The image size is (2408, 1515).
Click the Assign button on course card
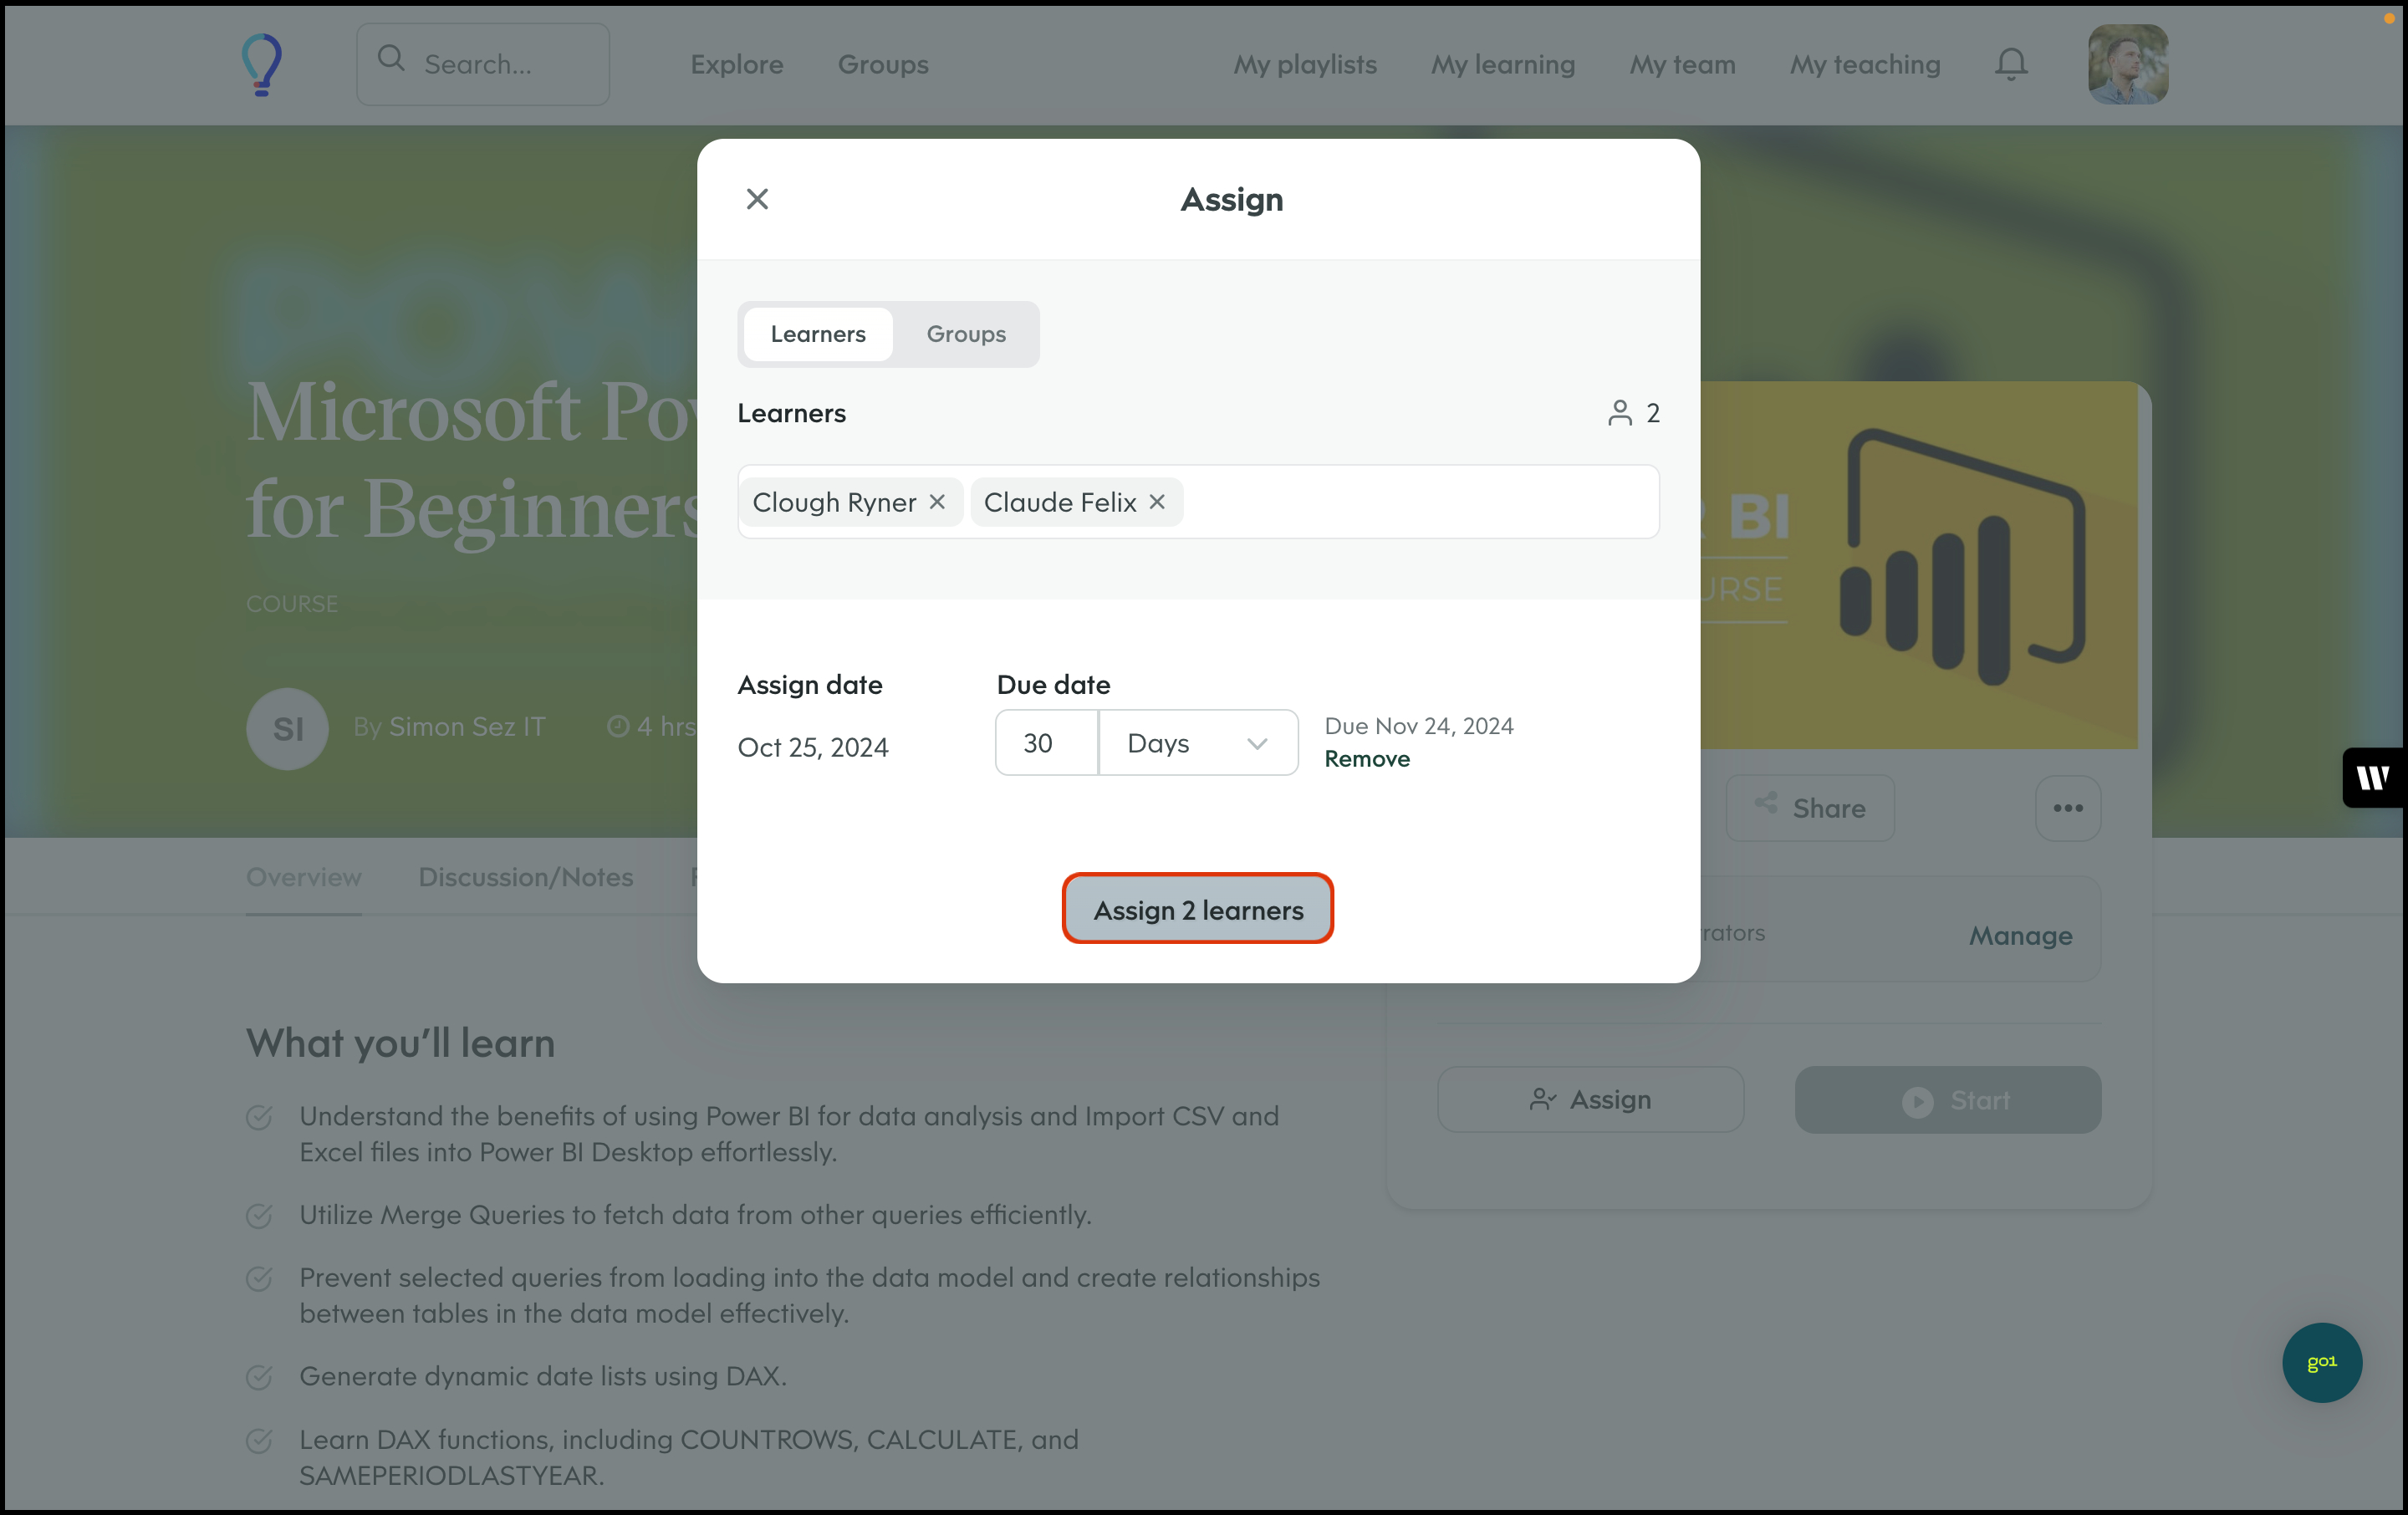(1590, 1099)
